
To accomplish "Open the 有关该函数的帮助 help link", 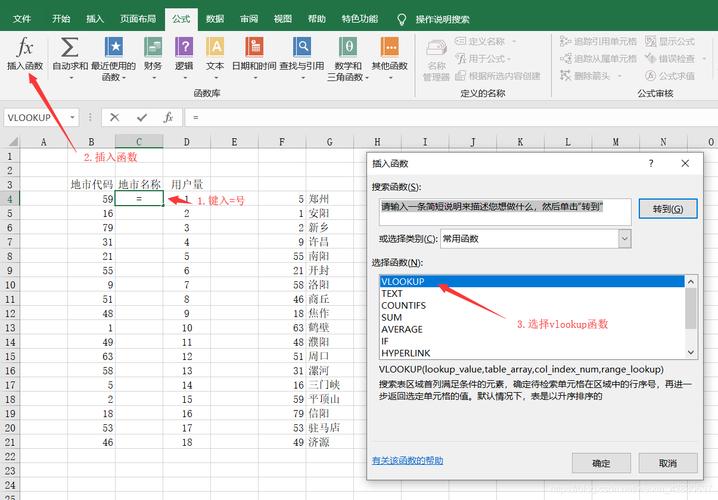I will coord(408,461).
